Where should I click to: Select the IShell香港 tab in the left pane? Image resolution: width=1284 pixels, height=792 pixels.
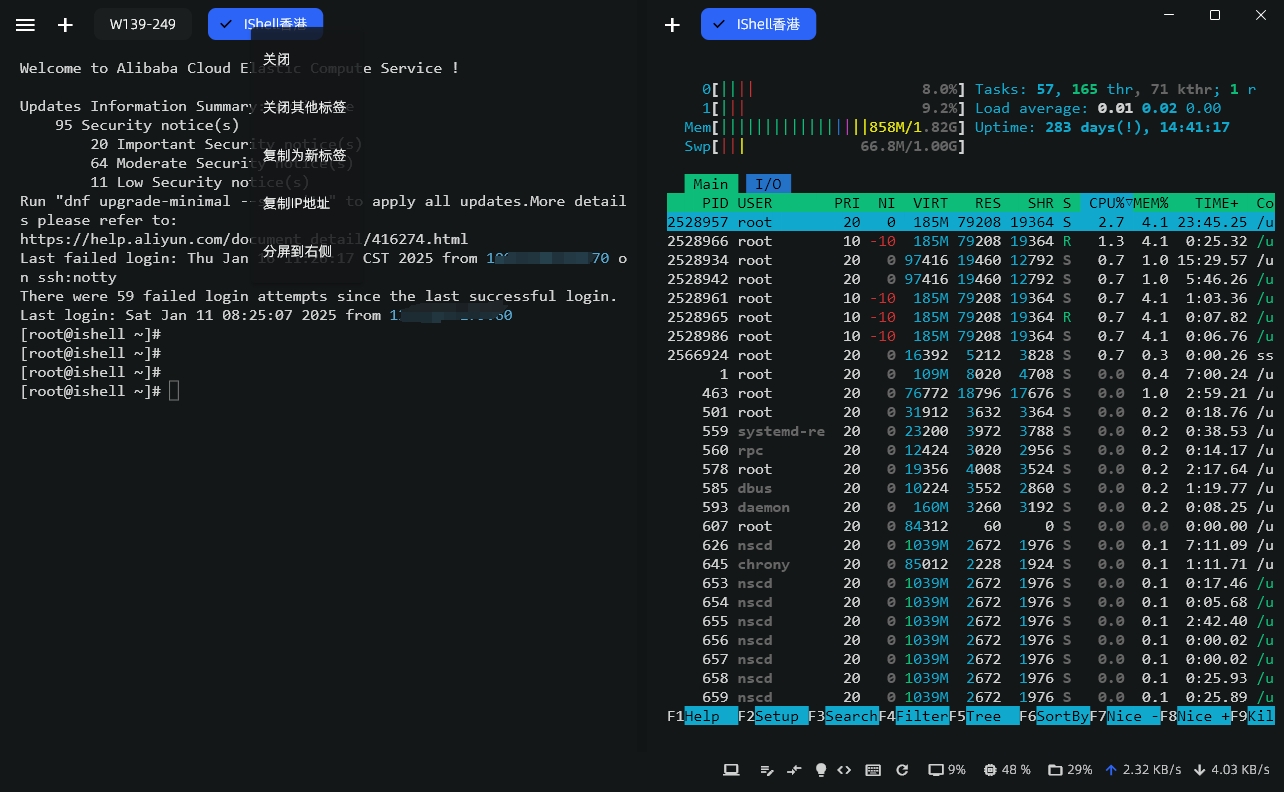click(x=265, y=24)
